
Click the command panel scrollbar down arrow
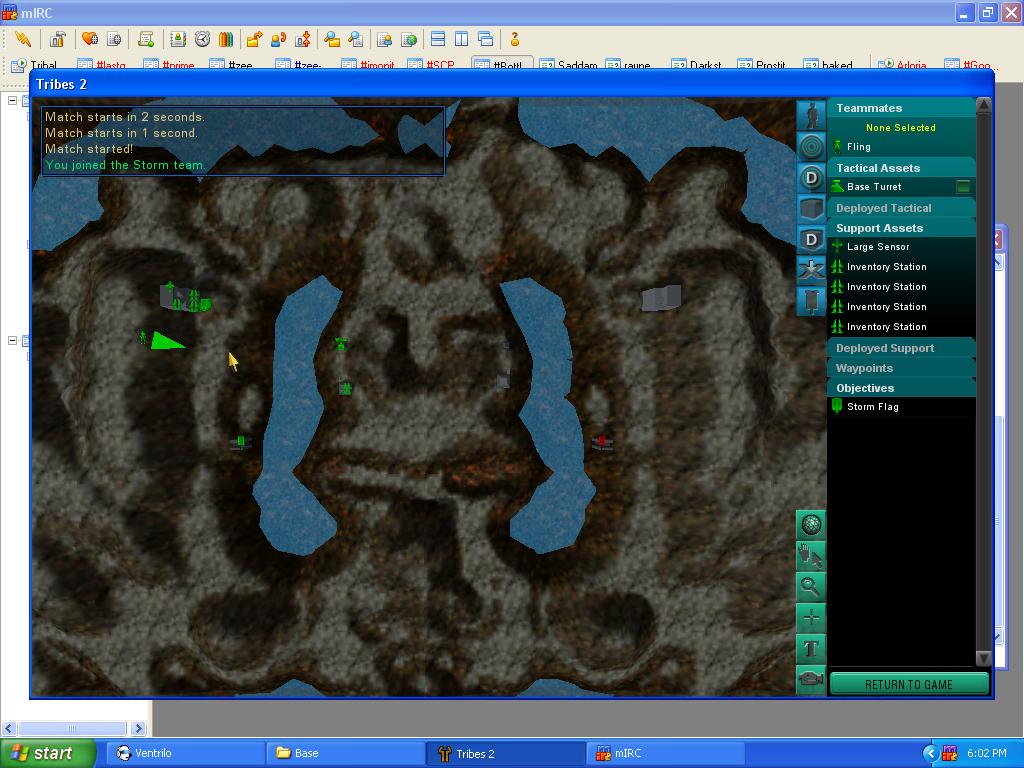tap(984, 658)
